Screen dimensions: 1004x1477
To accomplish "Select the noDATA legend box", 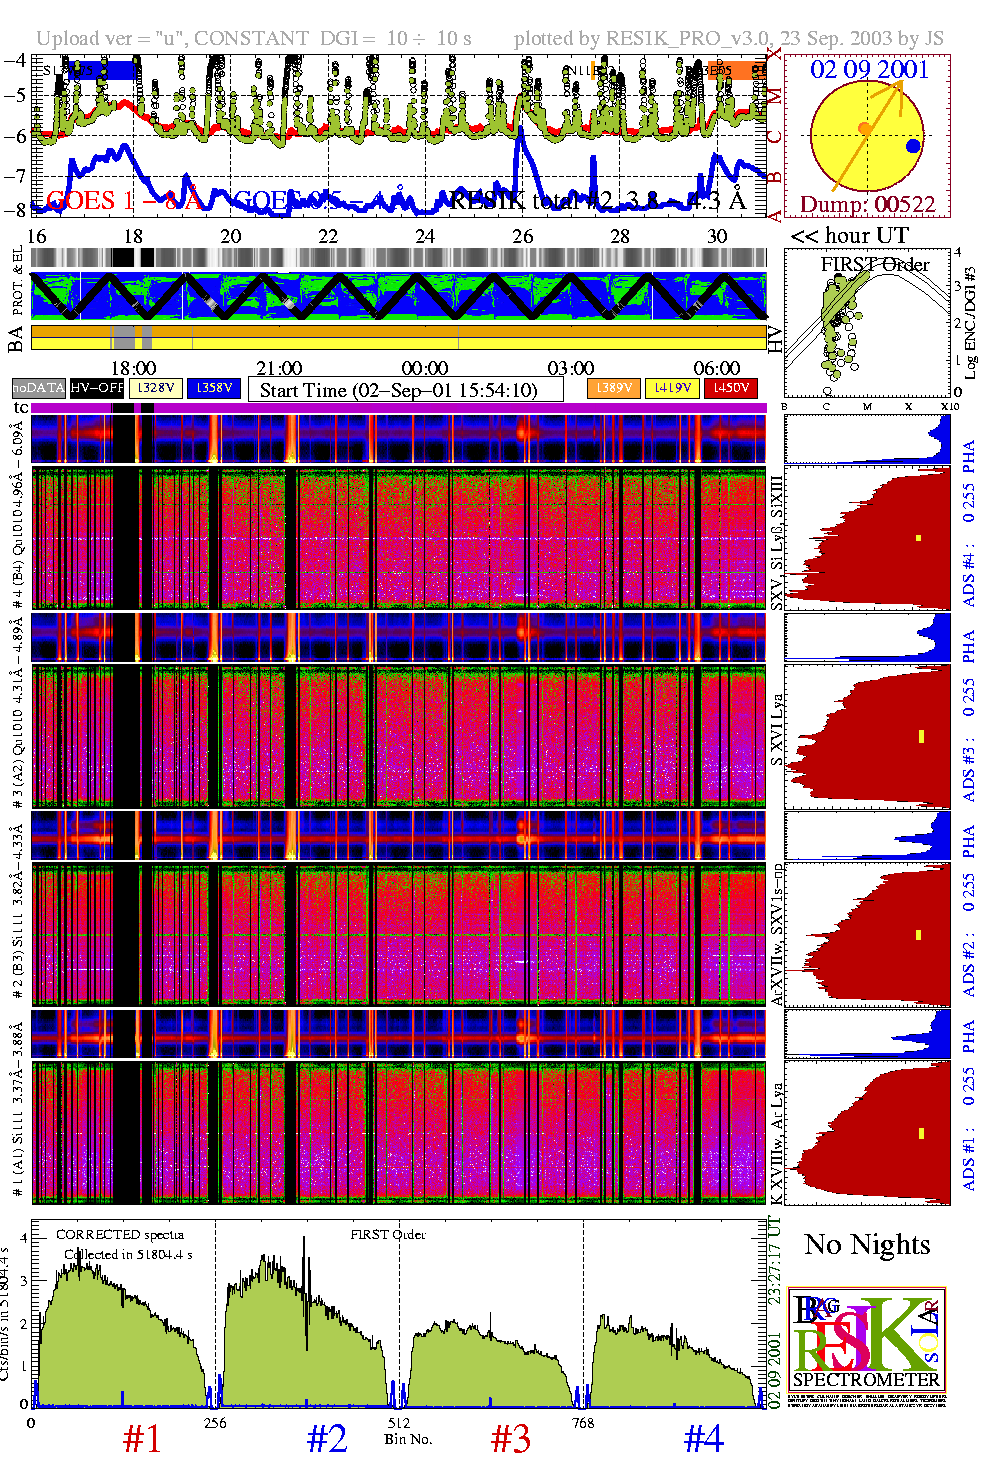I will pos(39,388).
